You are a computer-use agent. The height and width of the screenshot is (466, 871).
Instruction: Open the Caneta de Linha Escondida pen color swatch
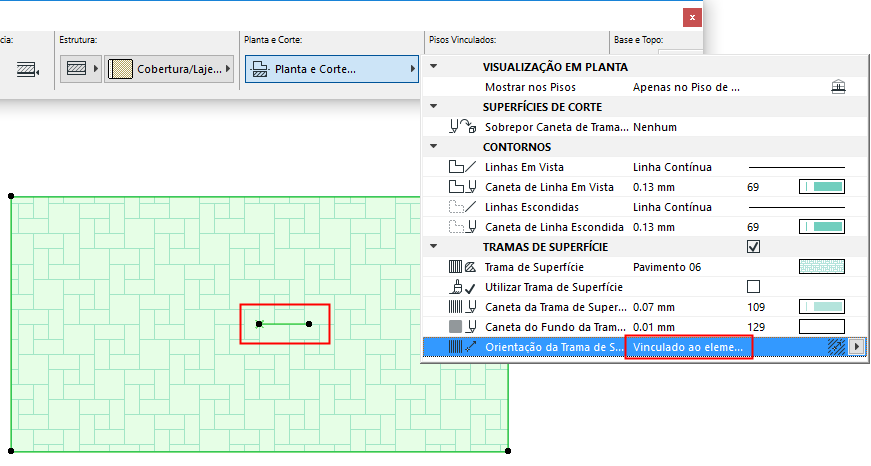pos(822,227)
